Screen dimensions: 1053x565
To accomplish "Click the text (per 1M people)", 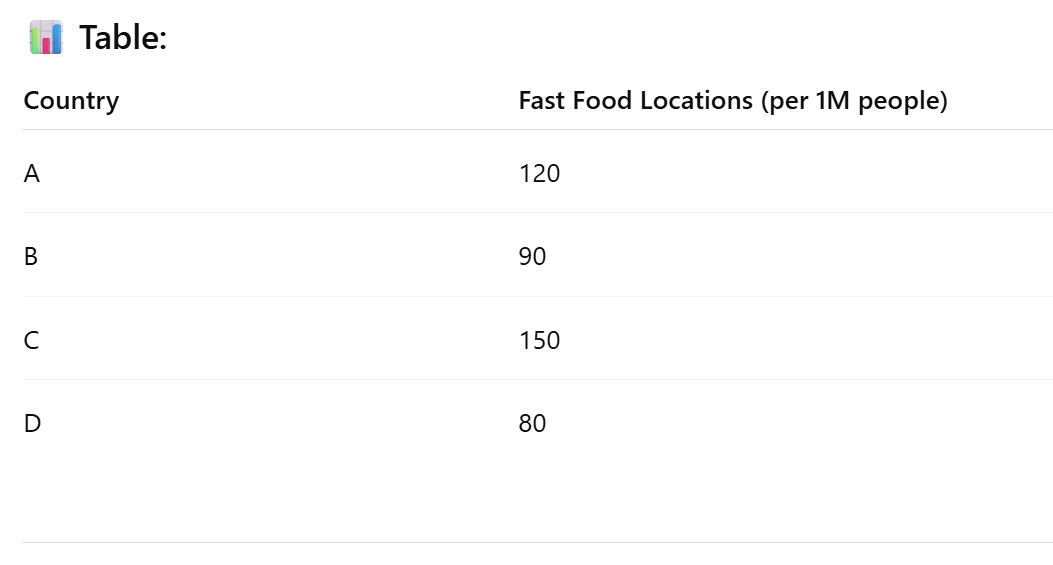I will 854,101.
